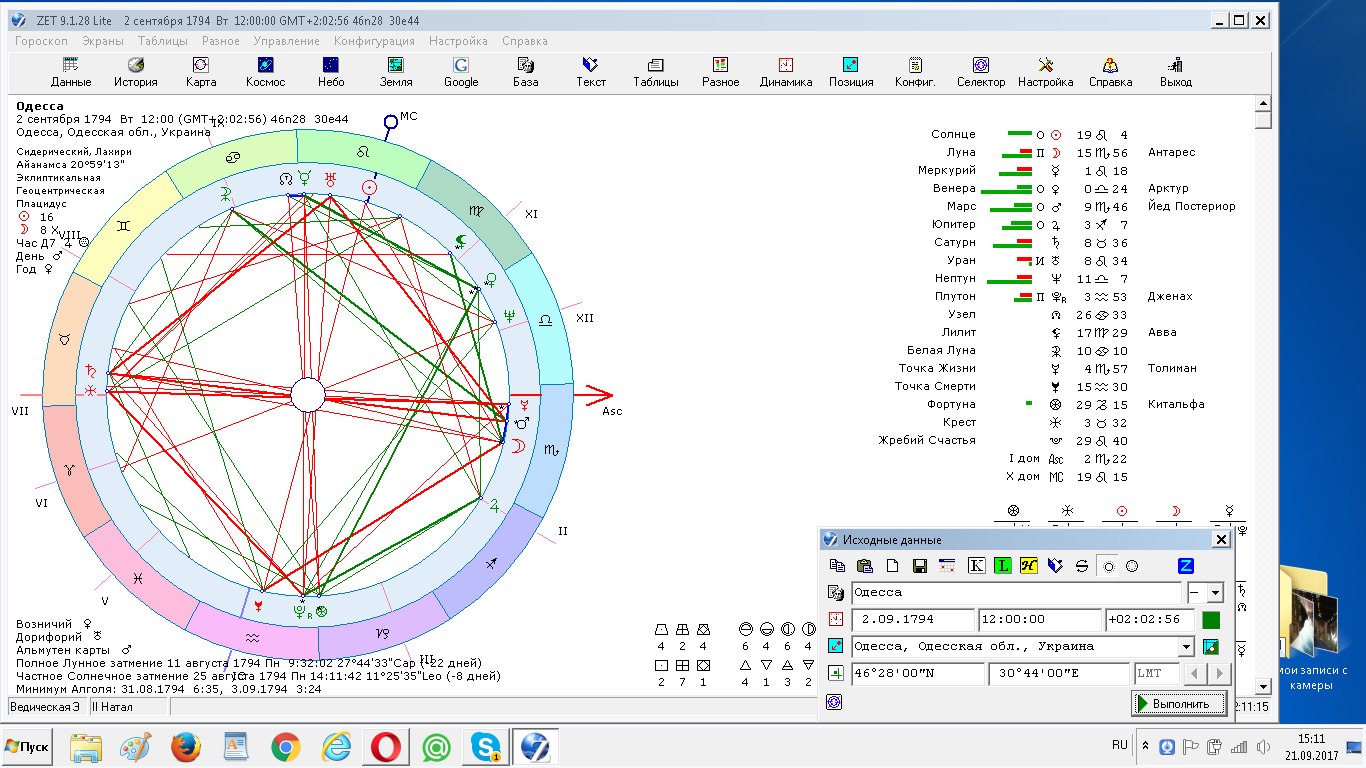1366x768 pixels.
Task: Click the boxed K icon
Action: (977, 566)
